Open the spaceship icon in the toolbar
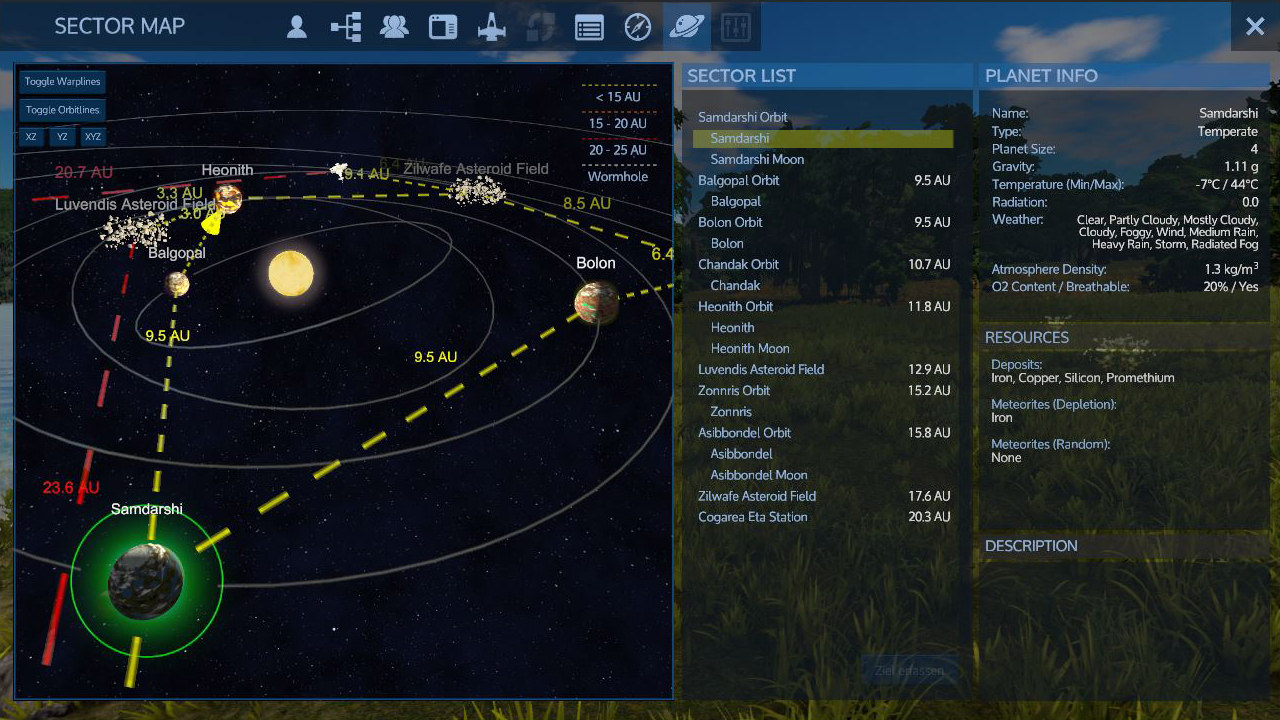Screen dimensions: 1280x720 [492, 27]
